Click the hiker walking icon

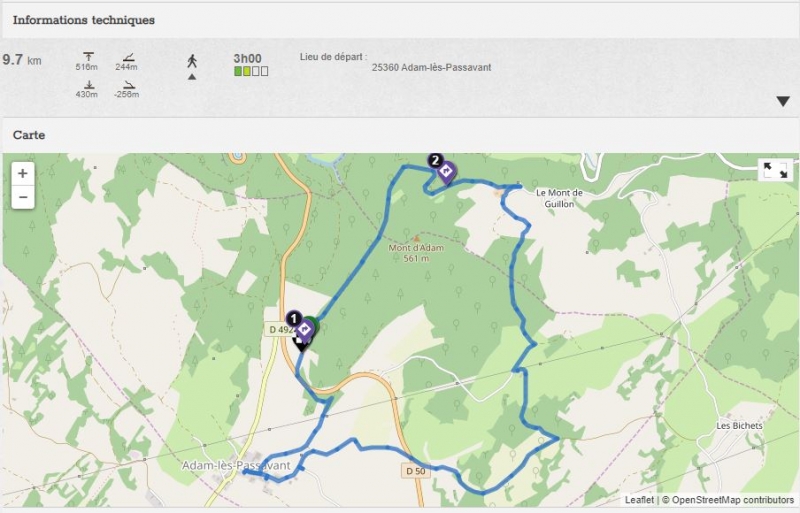192,61
